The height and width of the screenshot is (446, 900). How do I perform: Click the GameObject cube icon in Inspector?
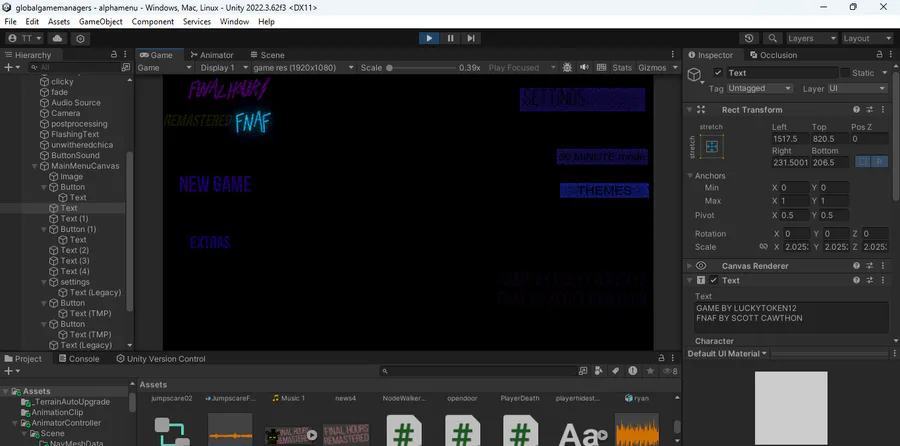tap(695, 75)
